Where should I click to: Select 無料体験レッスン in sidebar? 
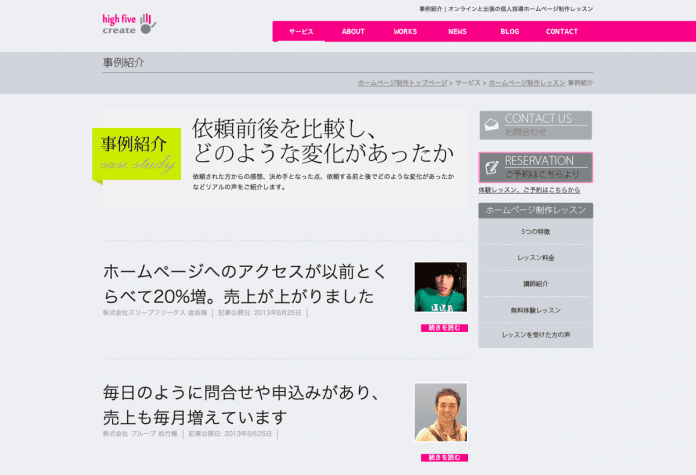coord(535,310)
